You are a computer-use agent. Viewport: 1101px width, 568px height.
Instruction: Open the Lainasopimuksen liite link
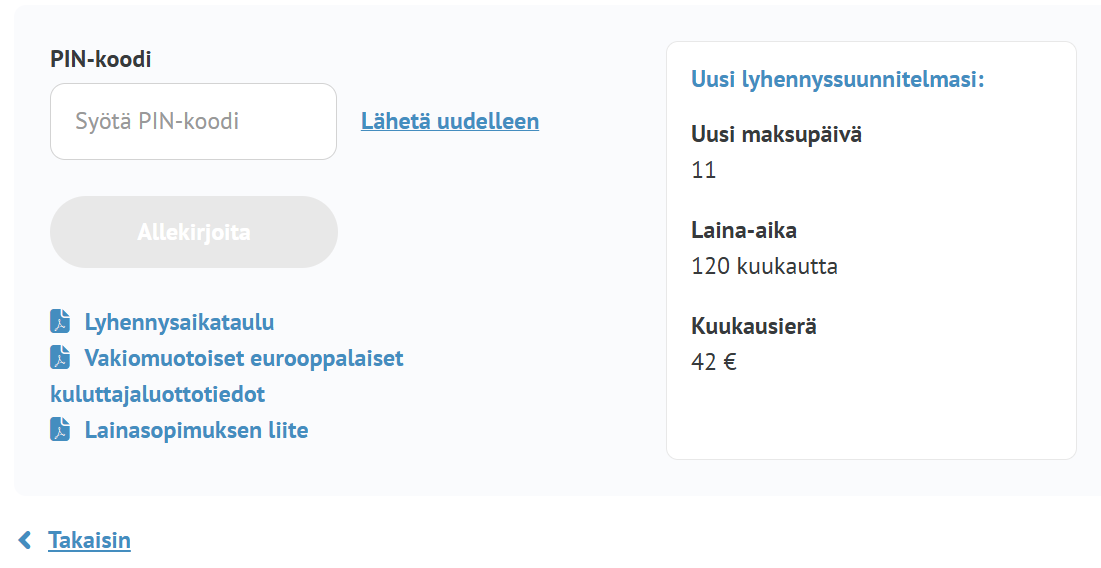coord(196,430)
